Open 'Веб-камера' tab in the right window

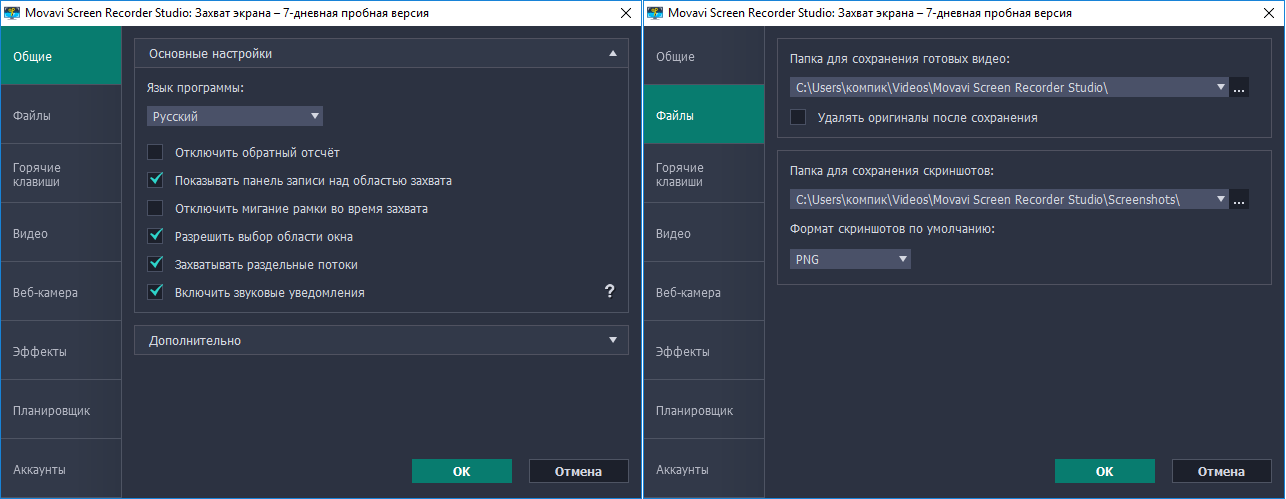click(704, 293)
